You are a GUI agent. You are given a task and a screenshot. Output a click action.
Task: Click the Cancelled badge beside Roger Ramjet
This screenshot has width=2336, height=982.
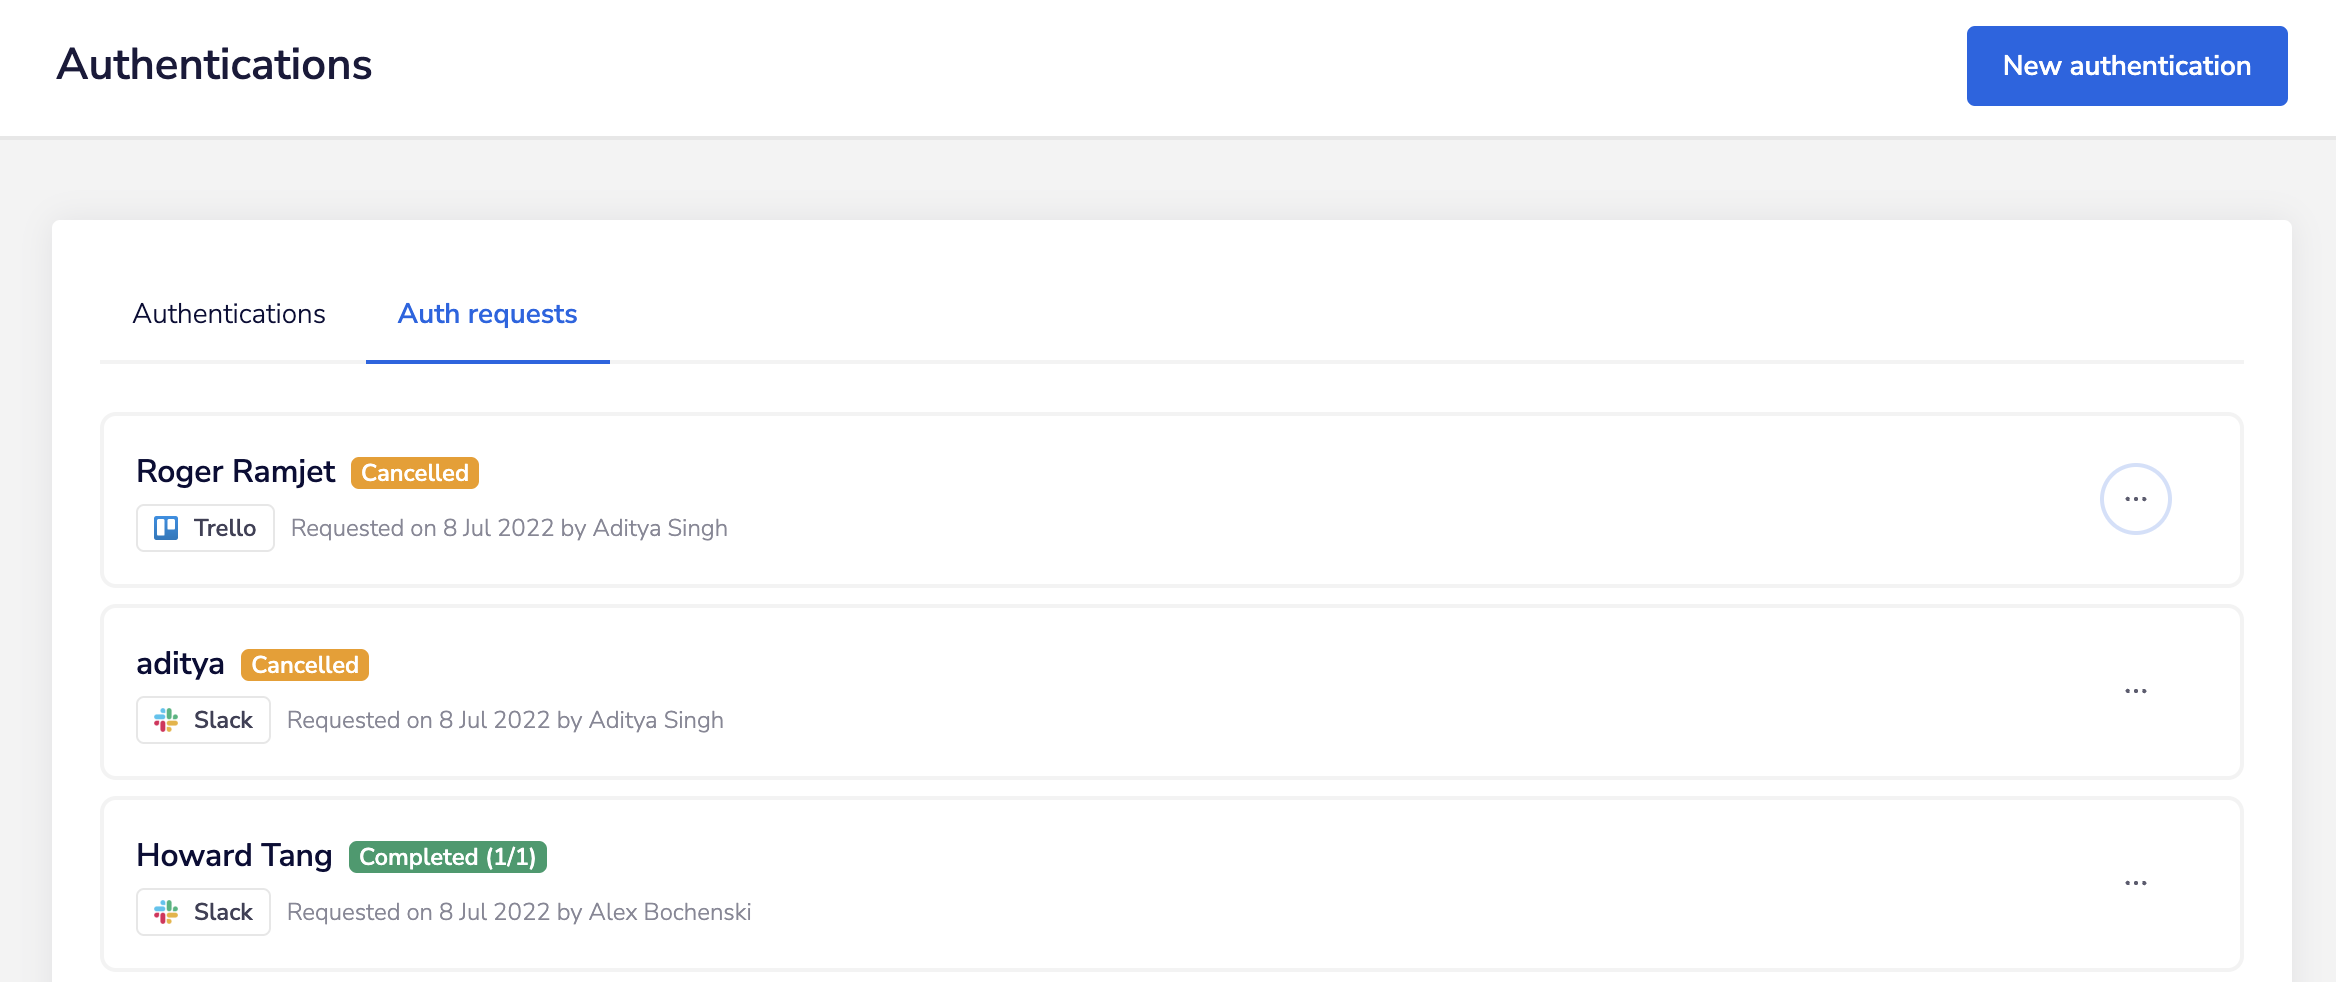(414, 473)
